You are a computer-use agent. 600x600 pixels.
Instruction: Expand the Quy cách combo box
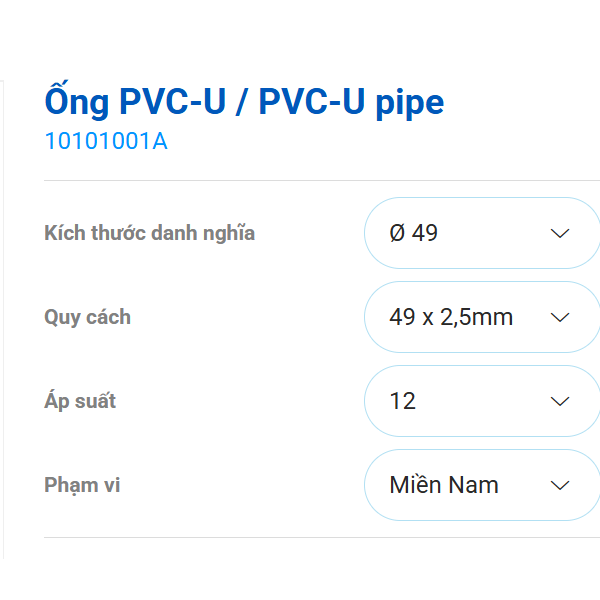click(x=481, y=317)
